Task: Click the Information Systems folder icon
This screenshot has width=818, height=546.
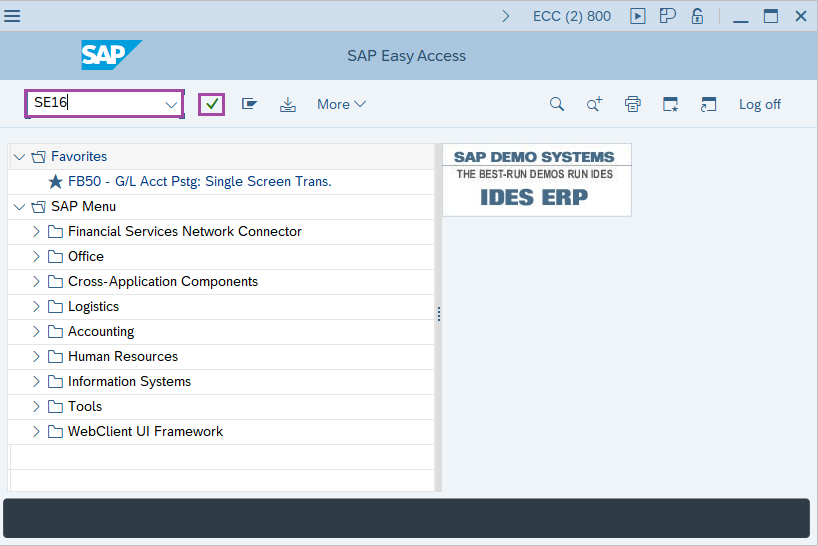Action: [x=55, y=382]
